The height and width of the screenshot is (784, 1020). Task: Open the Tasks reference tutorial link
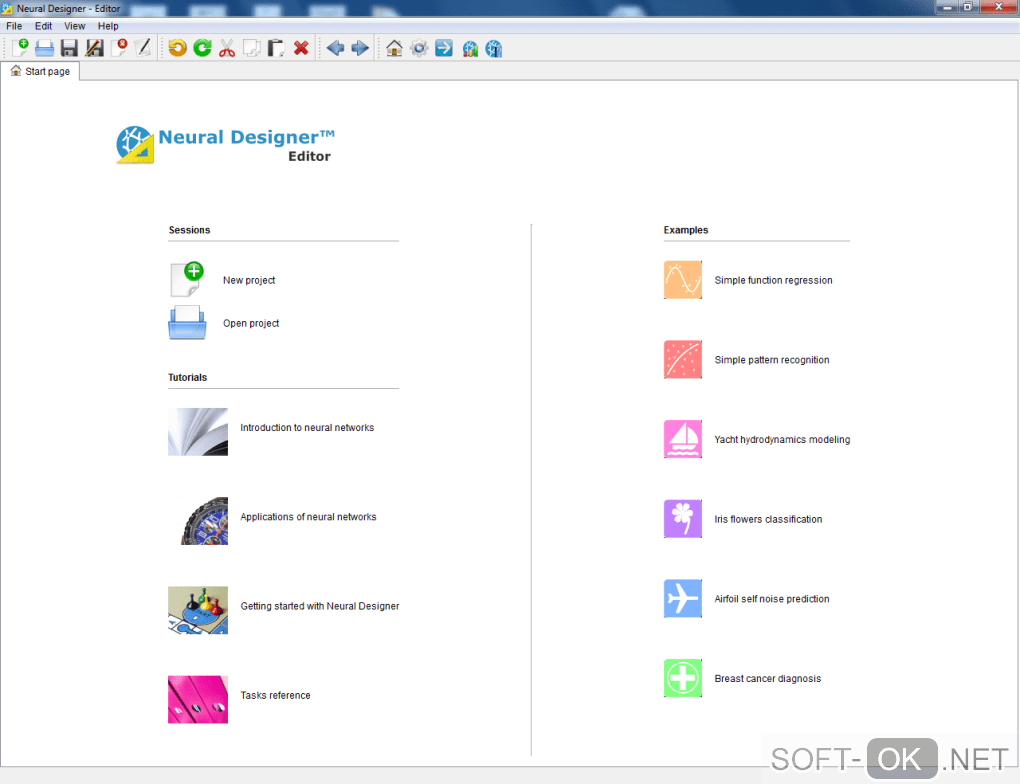pos(275,696)
